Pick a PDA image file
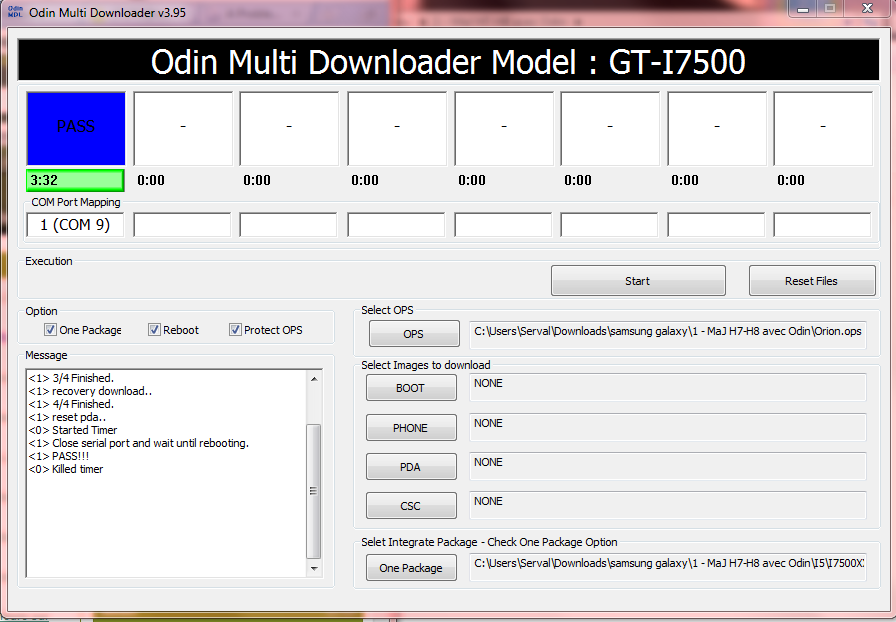Viewport: 896px width, 622px height. [x=411, y=467]
